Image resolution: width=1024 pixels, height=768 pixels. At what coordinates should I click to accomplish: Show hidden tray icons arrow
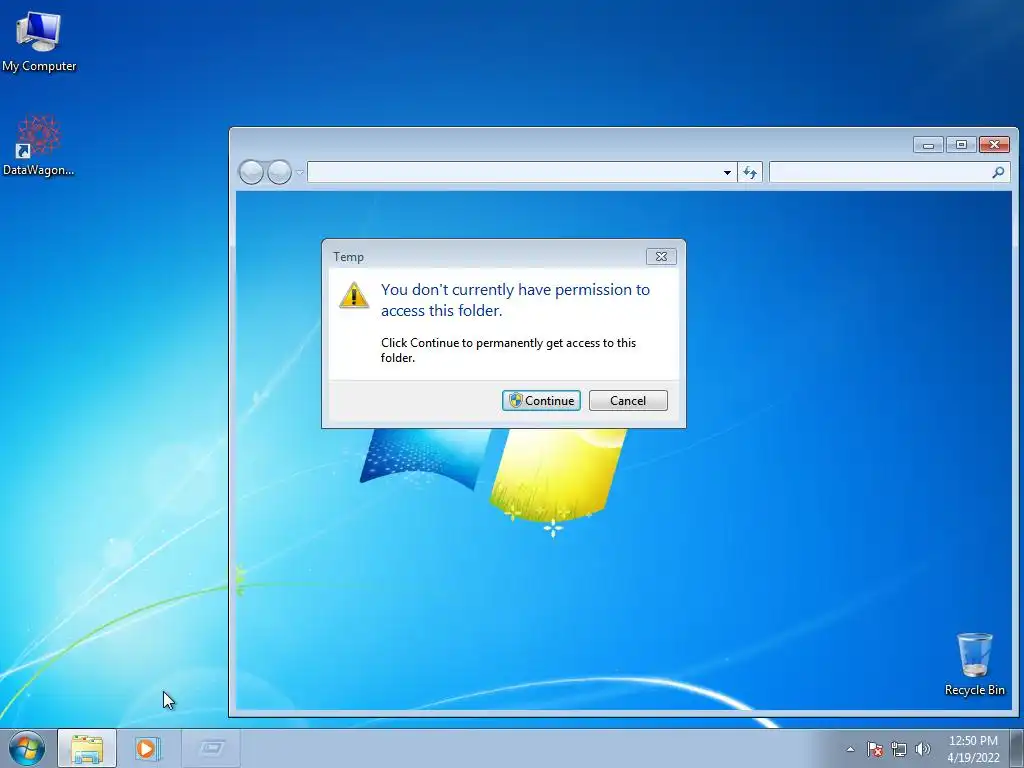pos(850,749)
